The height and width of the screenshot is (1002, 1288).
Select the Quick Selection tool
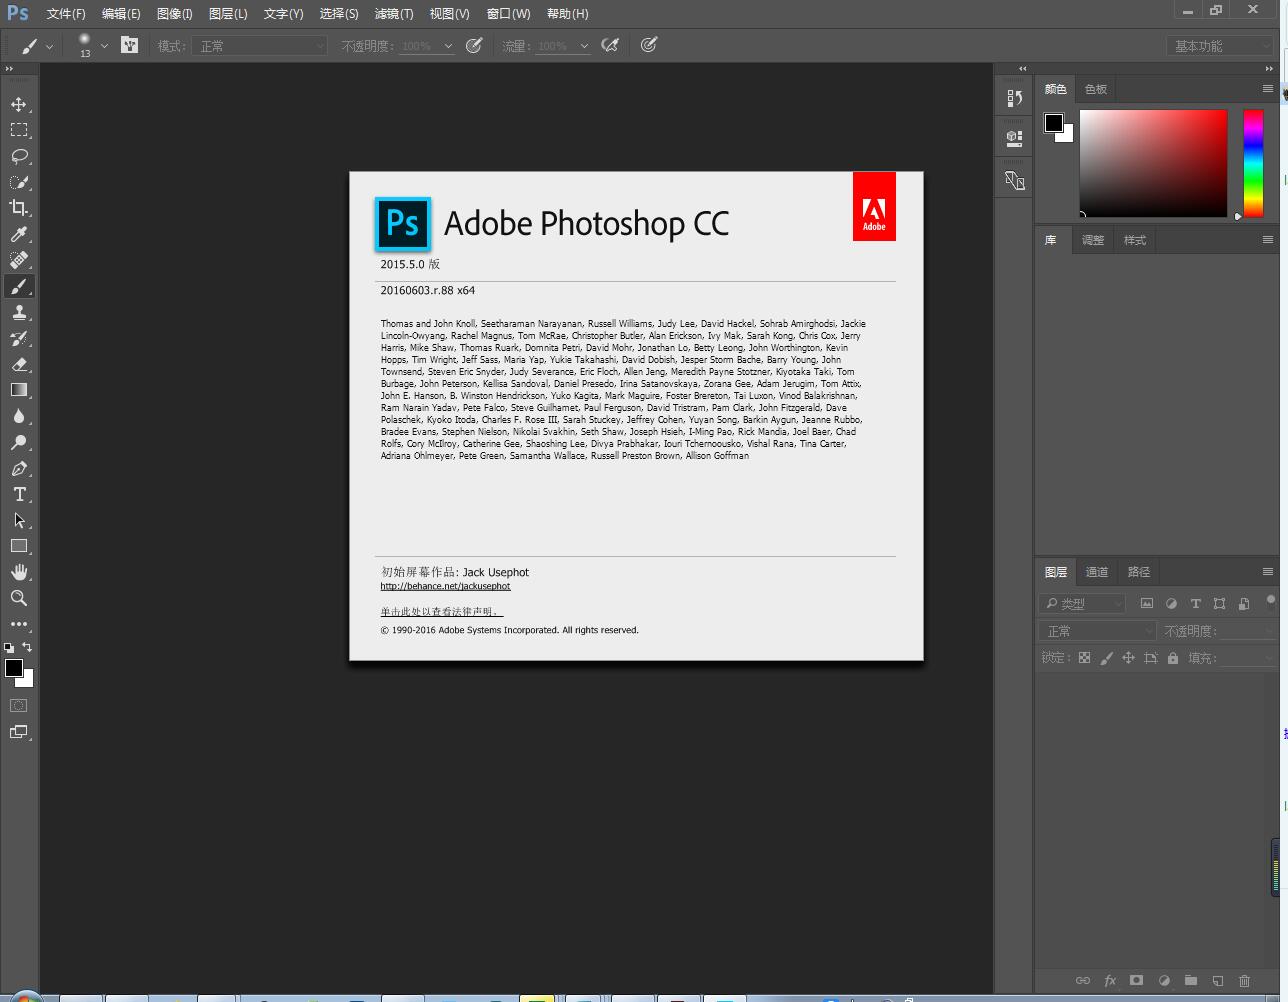19,182
